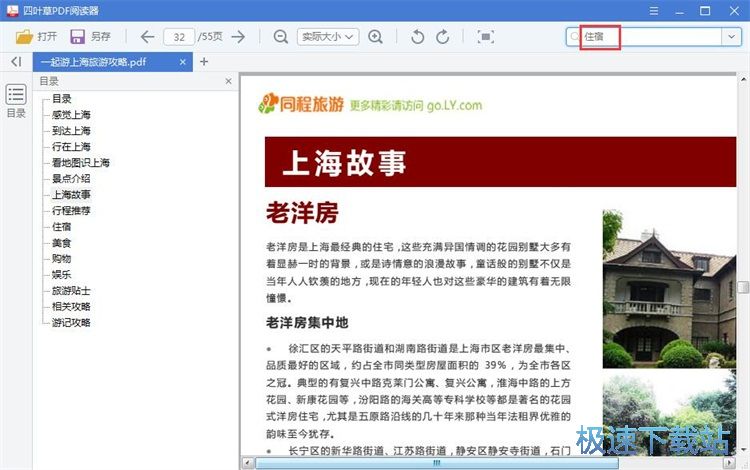Viewport: 750px width, 470px height.
Task: Click the vertical scrollbar thumb
Action: pyautogui.click(x=743, y=287)
